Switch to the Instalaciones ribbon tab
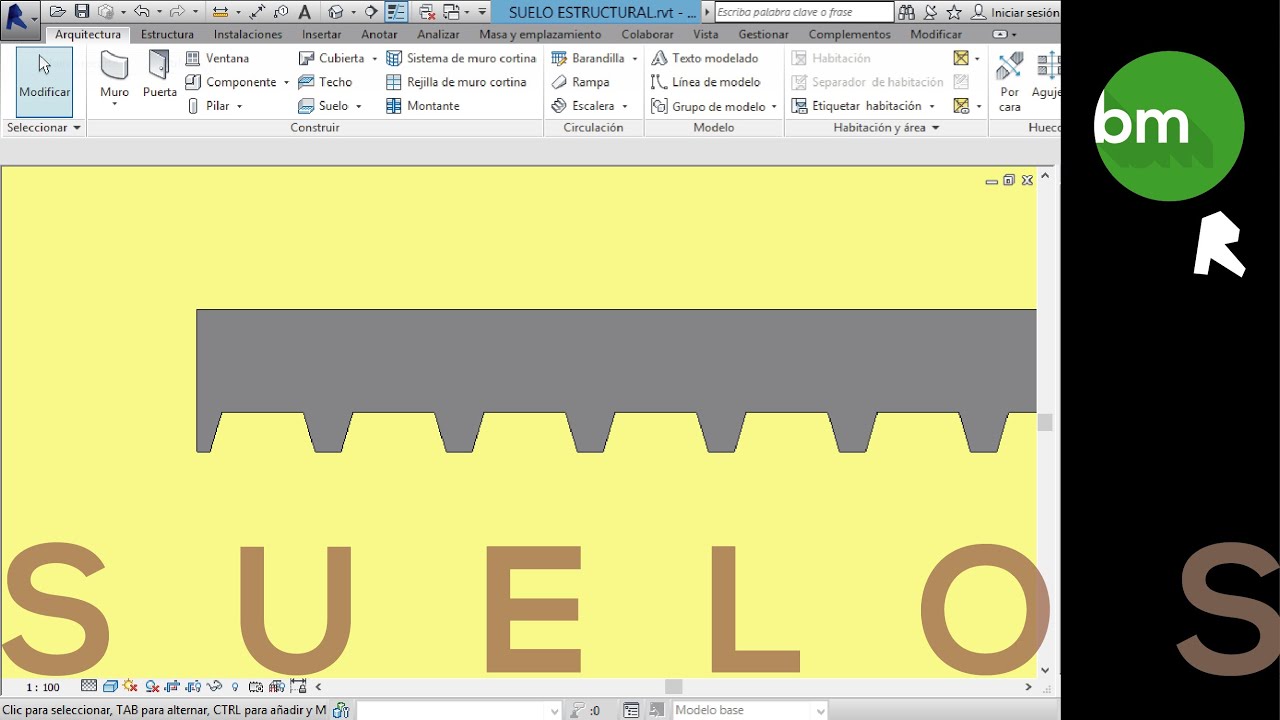The width and height of the screenshot is (1280, 720). click(x=248, y=34)
